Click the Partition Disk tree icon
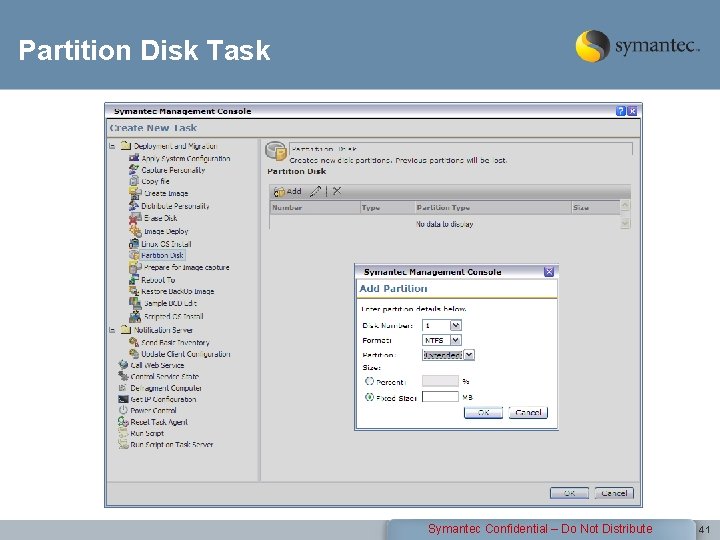The width and height of the screenshot is (720, 540). [x=134, y=255]
